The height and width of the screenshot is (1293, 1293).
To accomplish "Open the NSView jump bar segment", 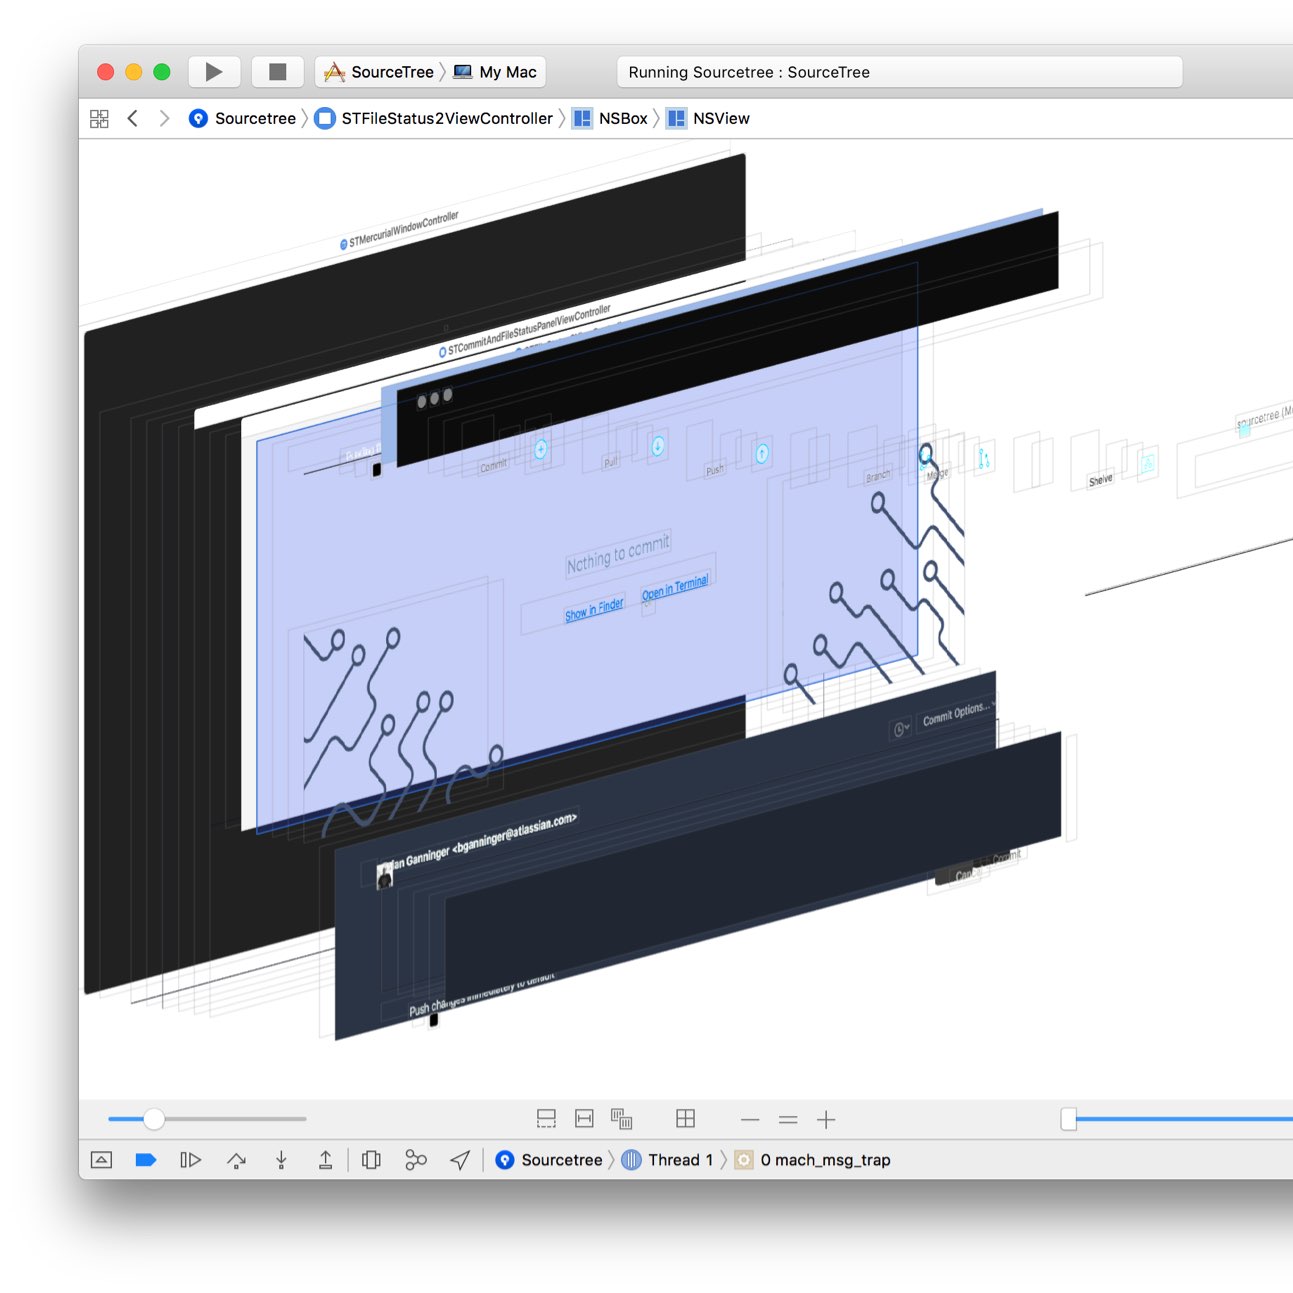I will (708, 118).
